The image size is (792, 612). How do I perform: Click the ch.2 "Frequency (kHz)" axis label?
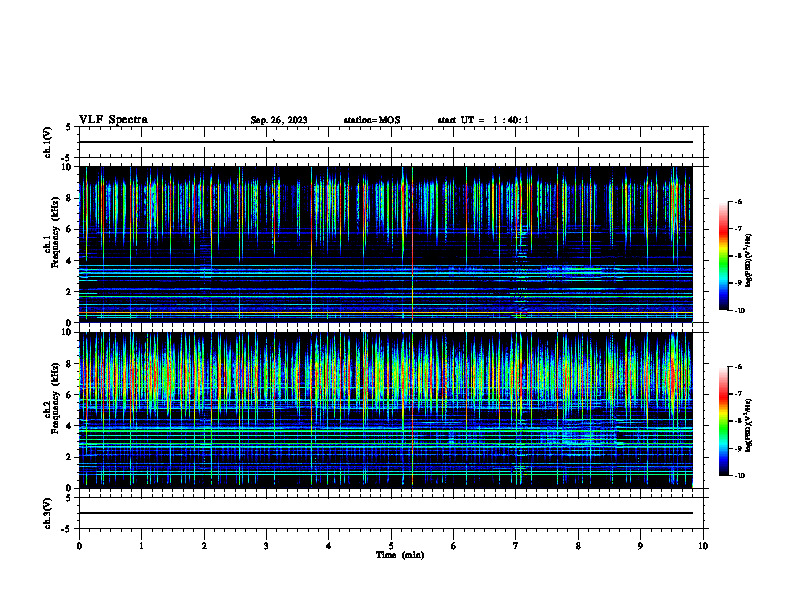[x=55, y=398]
